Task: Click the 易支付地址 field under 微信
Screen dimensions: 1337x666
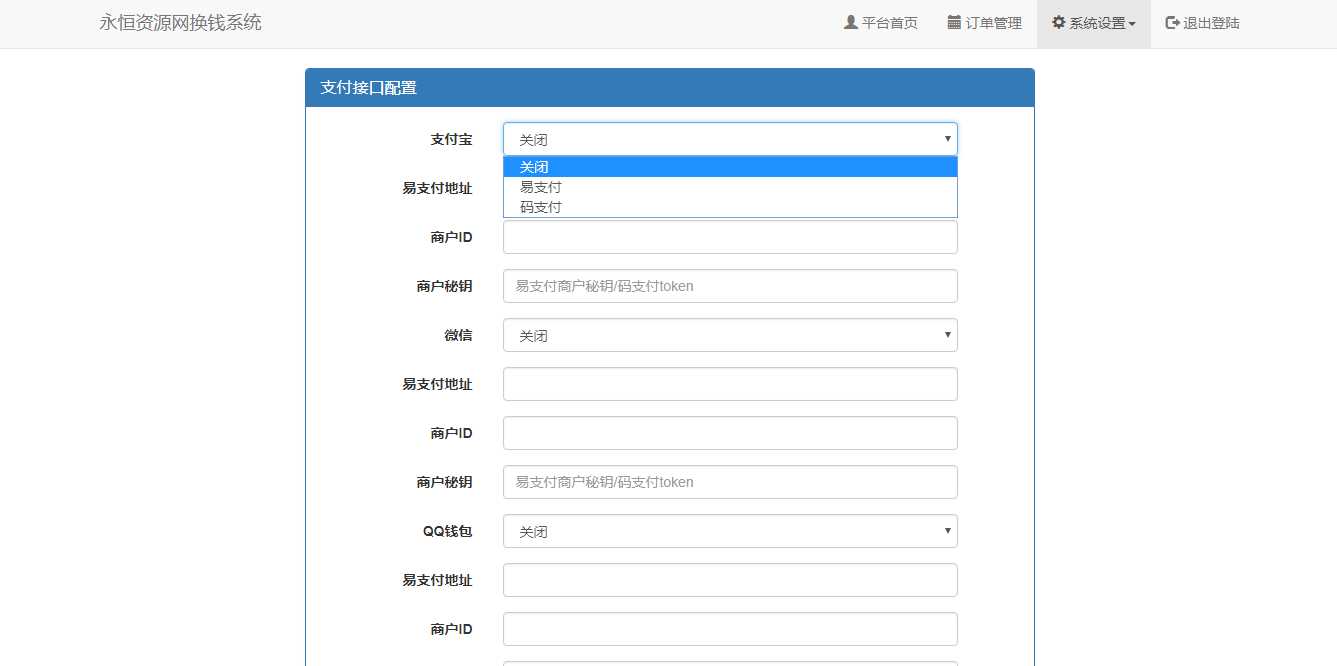Action: click(x=729, y=384)
